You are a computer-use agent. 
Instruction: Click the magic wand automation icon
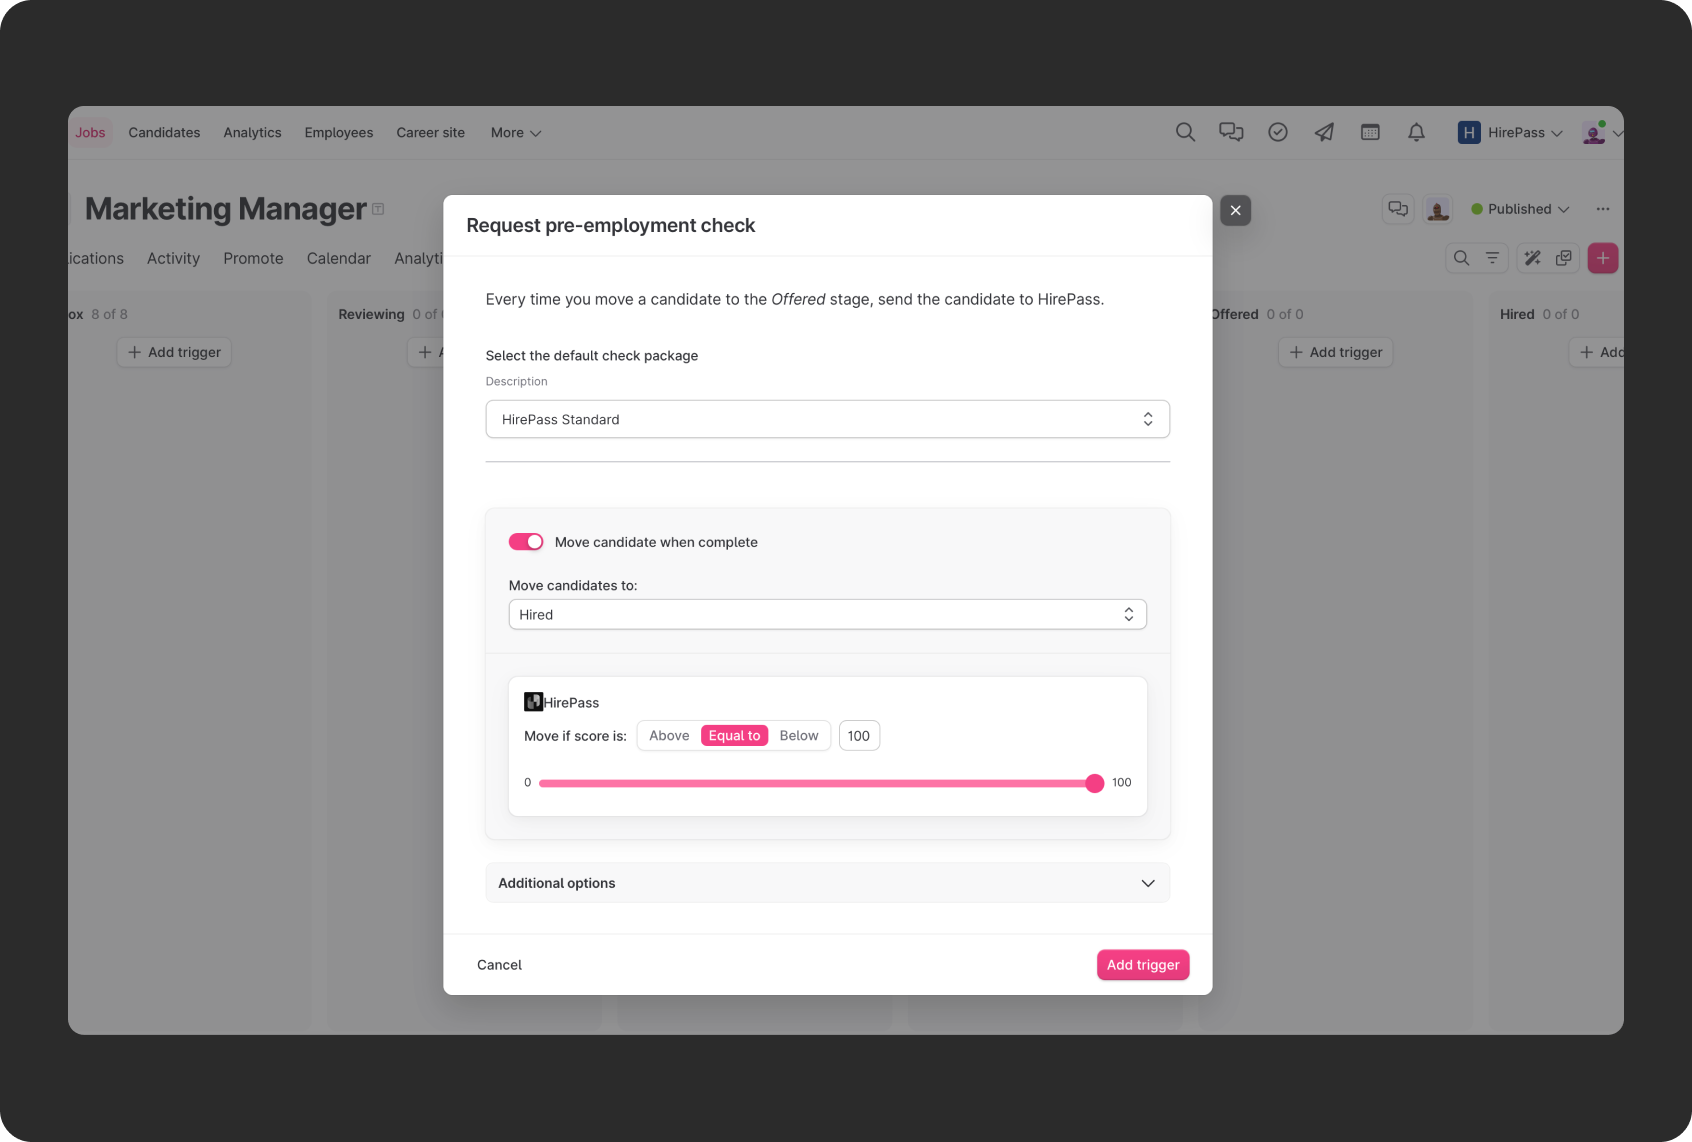[1532, 258]
